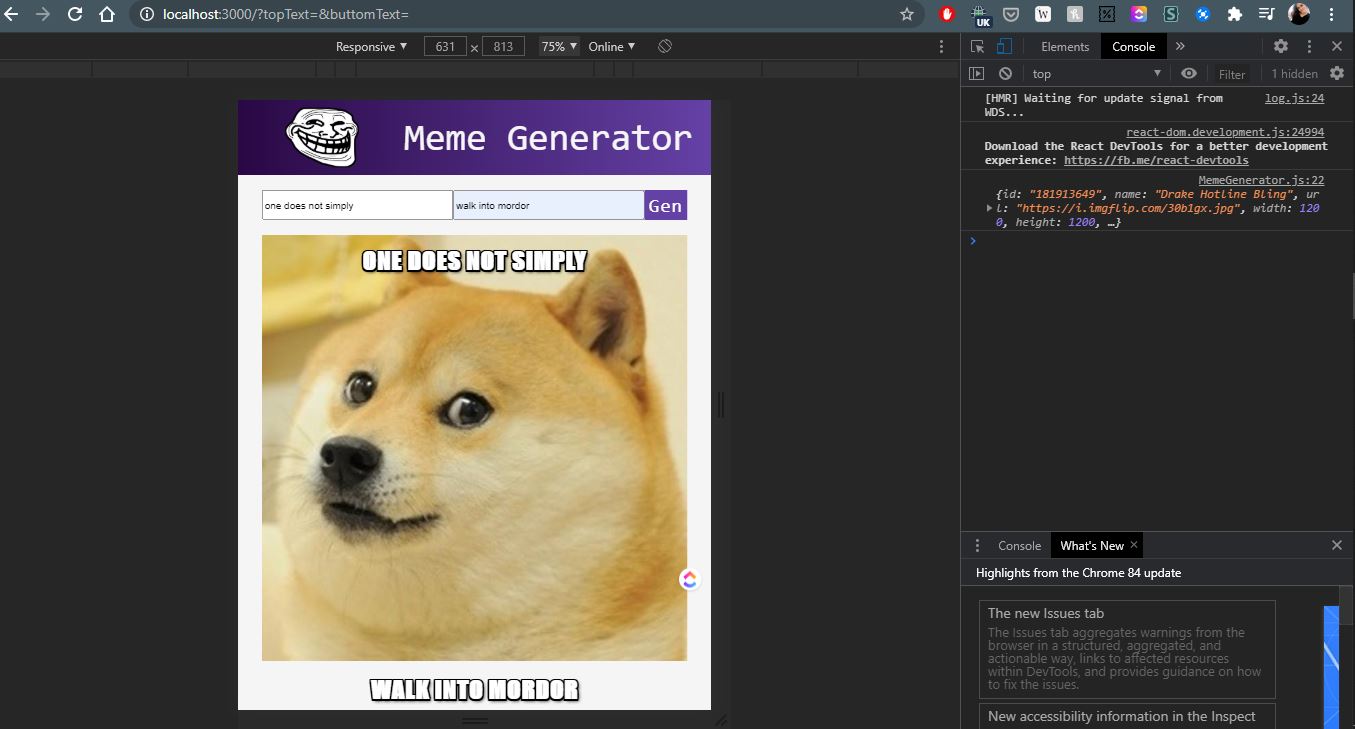The height and width of the screenshot is (729, 1355).
Task: Close the DevTools panel
Action: coord(1337,46)
